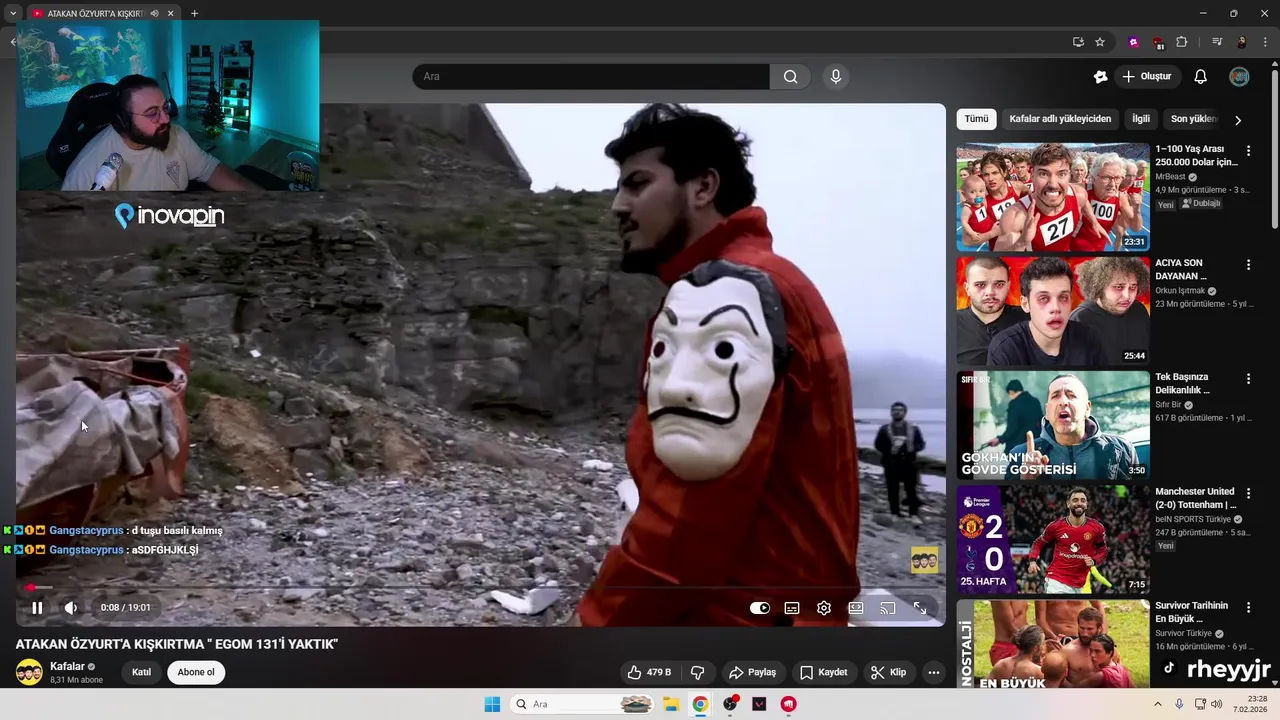Mute the video volume
Image resolution: width=1280 pixels, height=720 pixels.
(71, 608)
